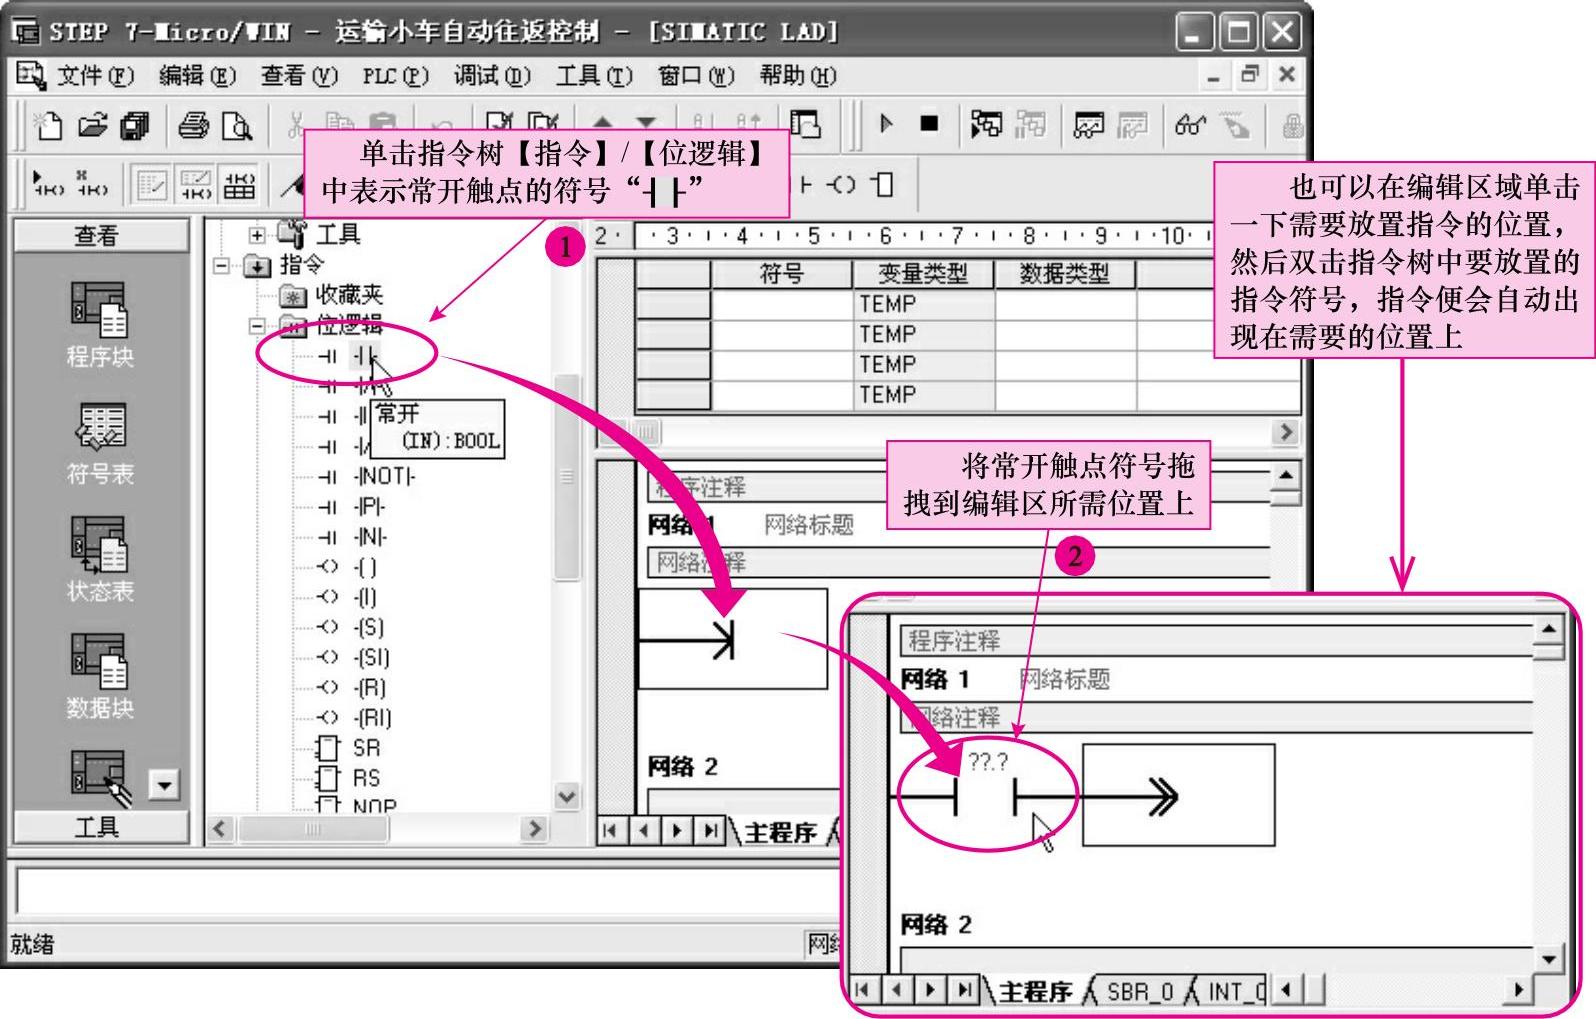Open Data Block in the View bar

click(x=99, y=676)
